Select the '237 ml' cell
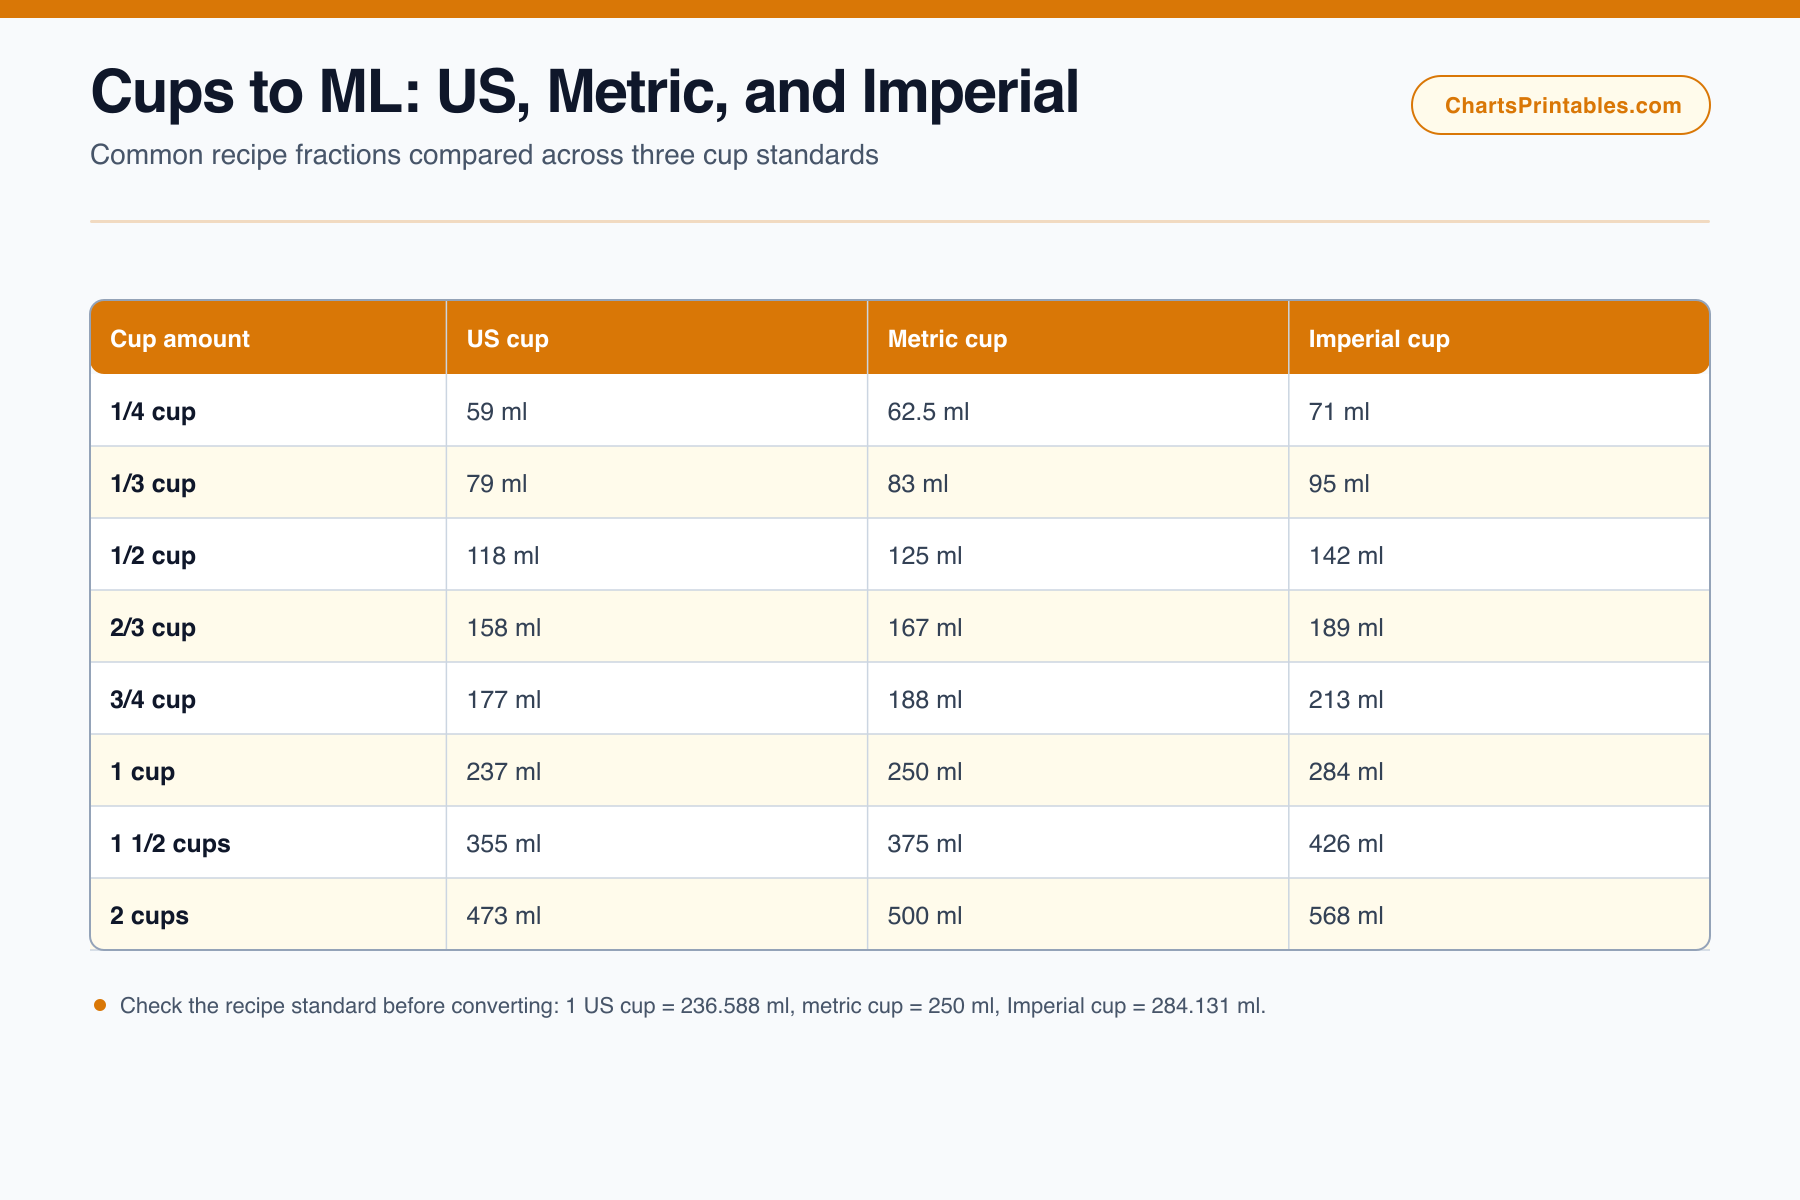The height and width of the screenshot is (1200, 1800). click(x=657, y=770)
